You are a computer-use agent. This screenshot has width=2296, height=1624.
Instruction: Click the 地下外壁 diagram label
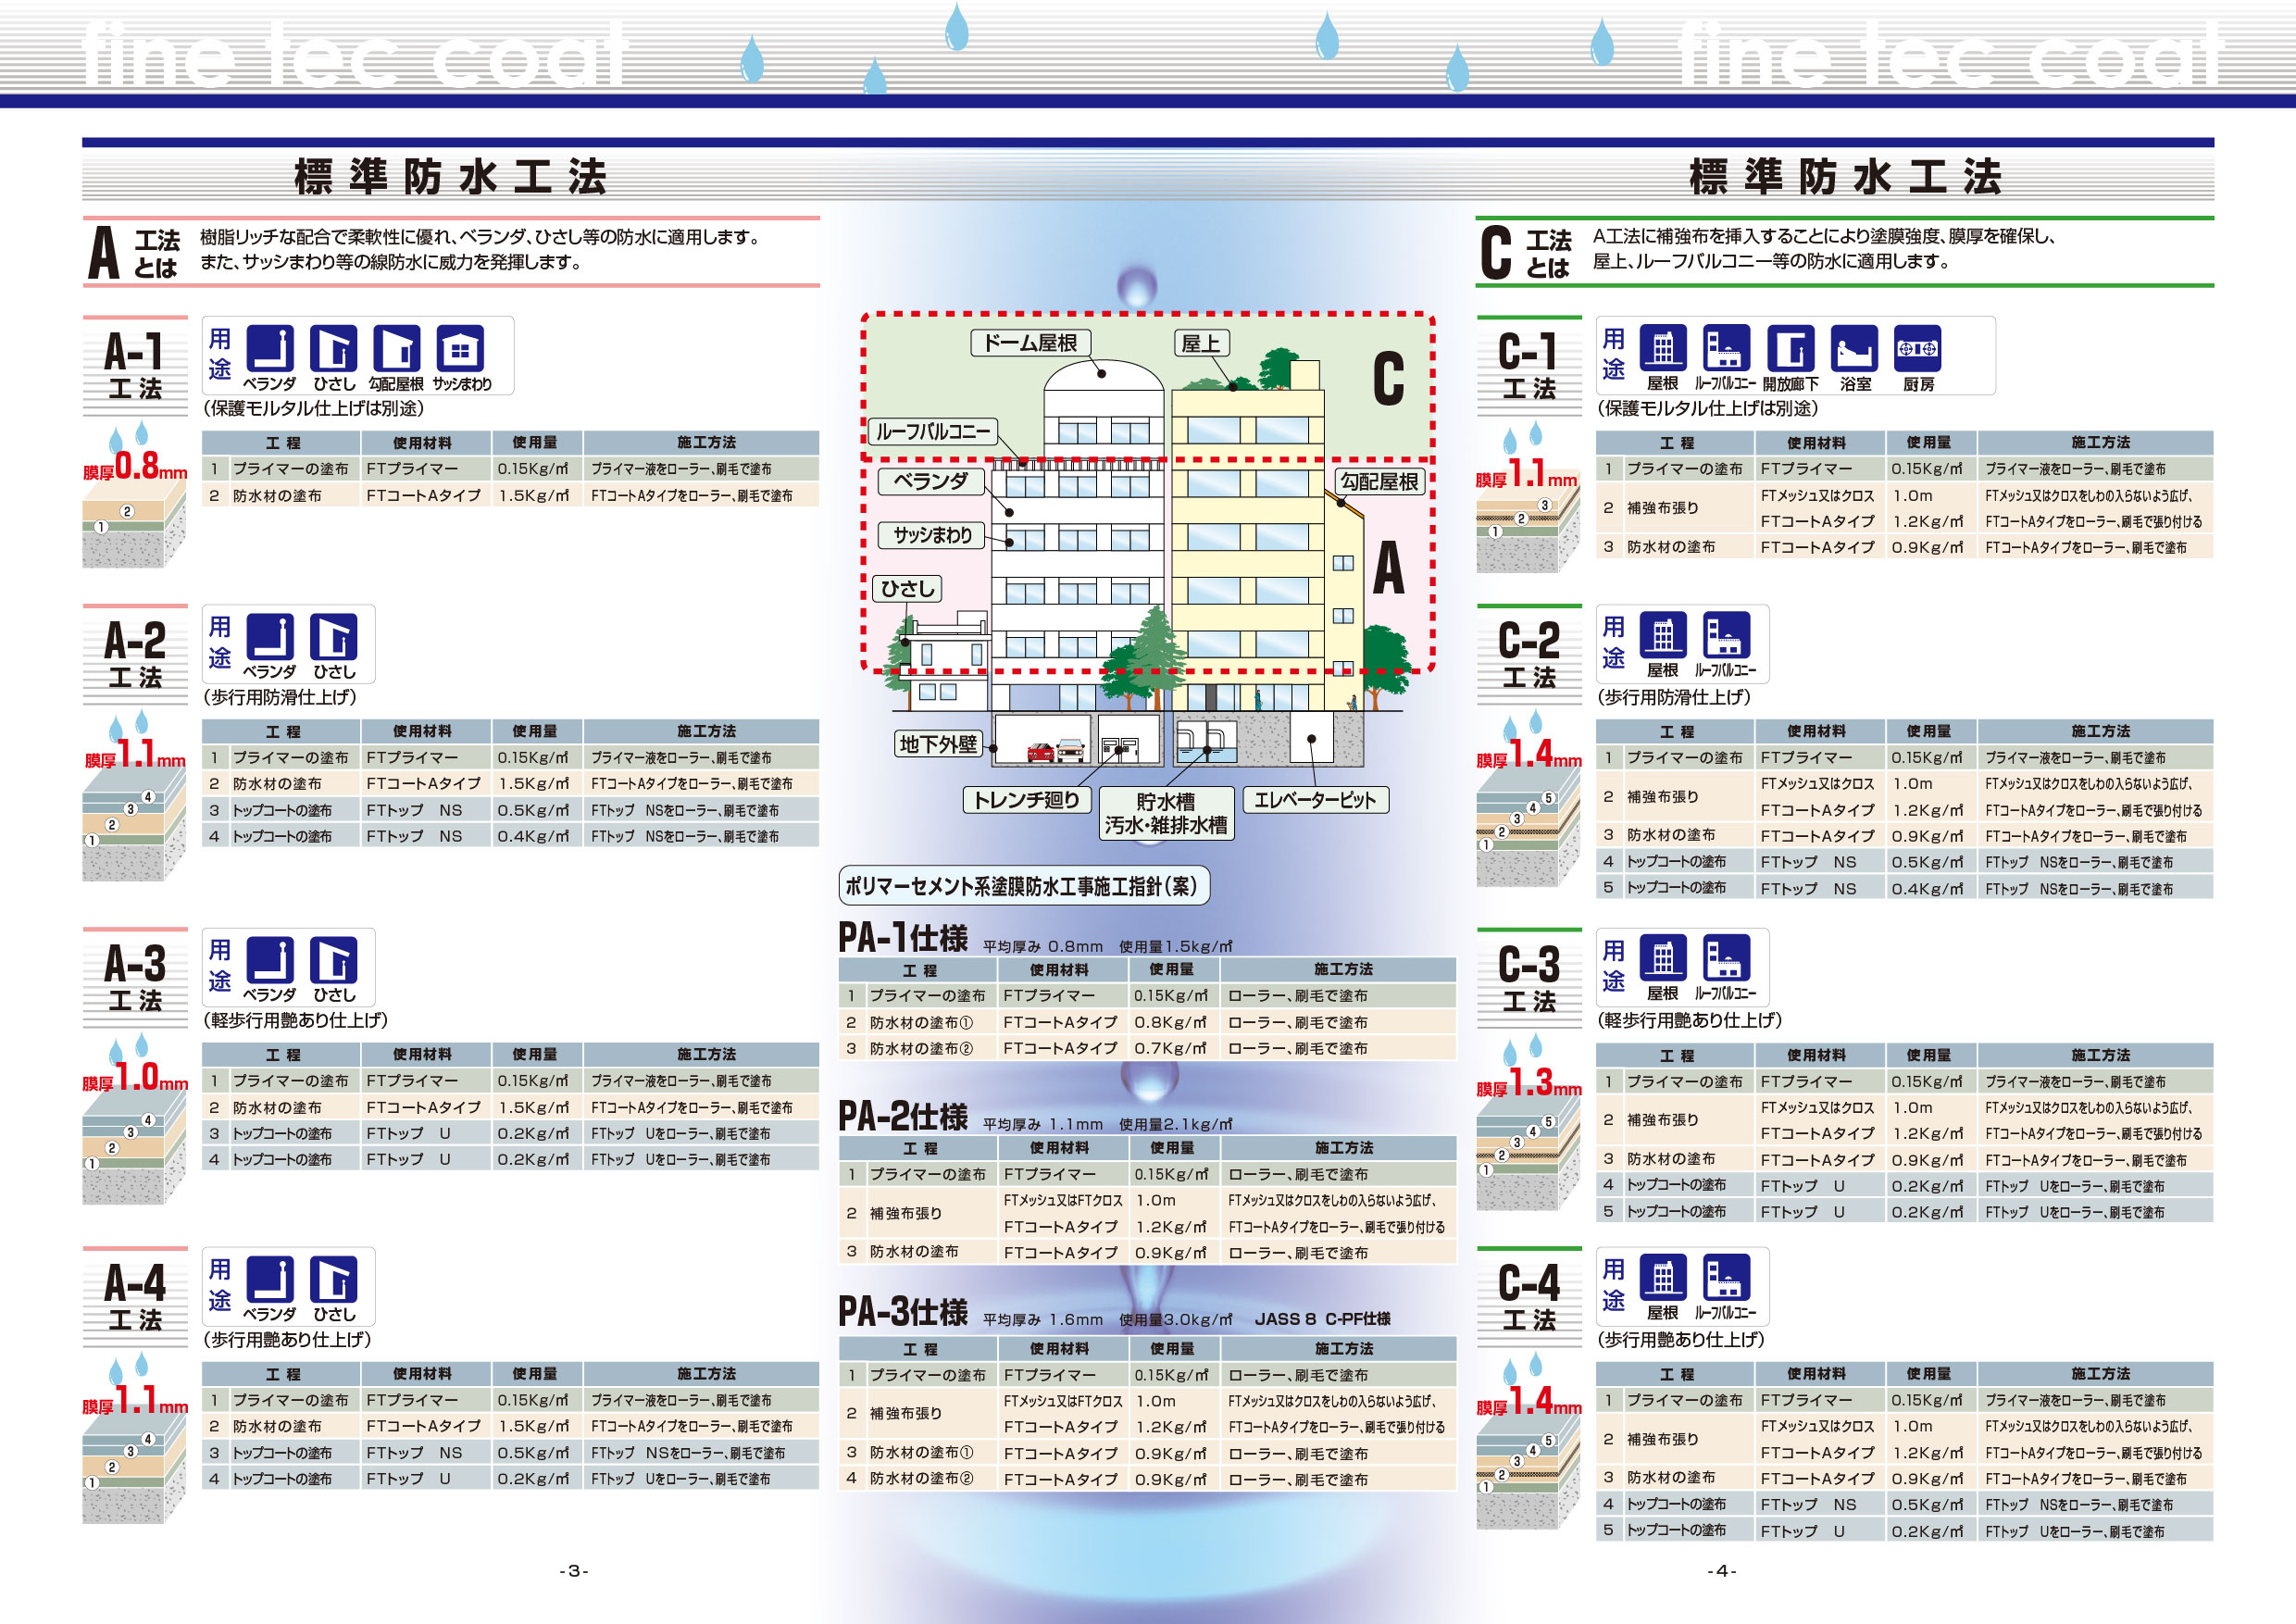pyautogui.click(x=937, y=744)
